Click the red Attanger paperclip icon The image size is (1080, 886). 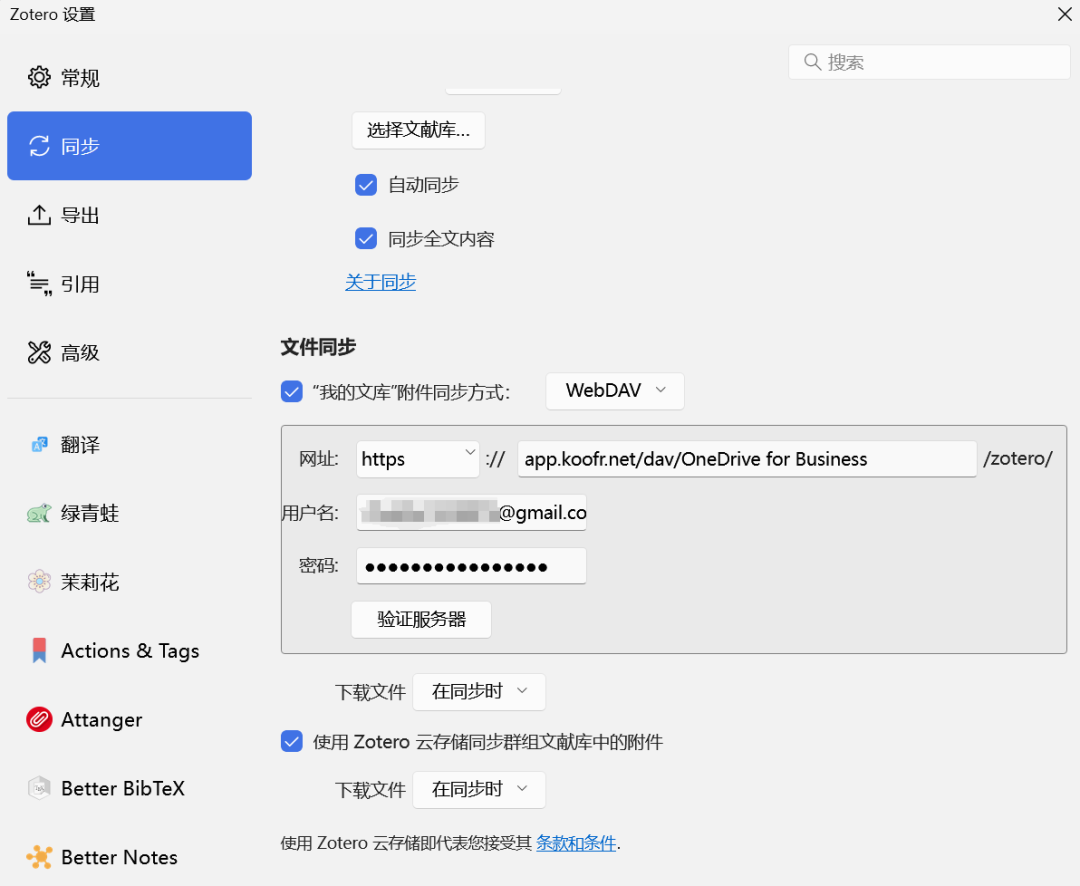(39, 720)
